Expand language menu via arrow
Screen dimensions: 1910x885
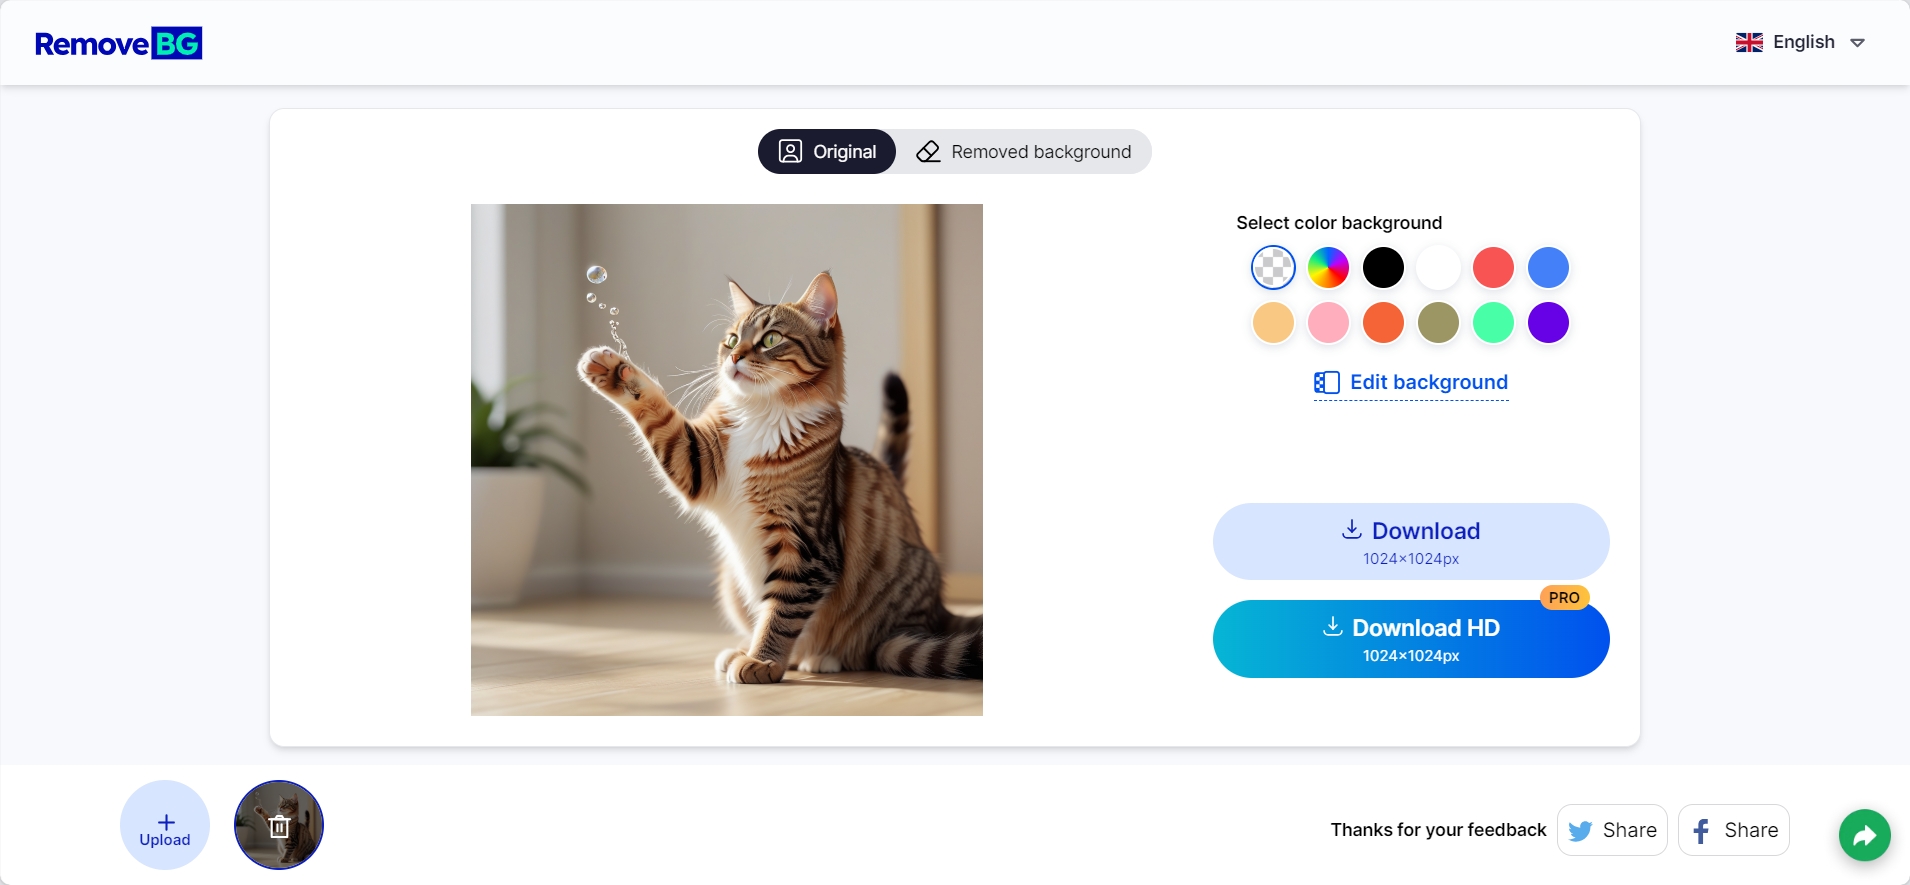pyautogui.click(x=1857, y=43)
